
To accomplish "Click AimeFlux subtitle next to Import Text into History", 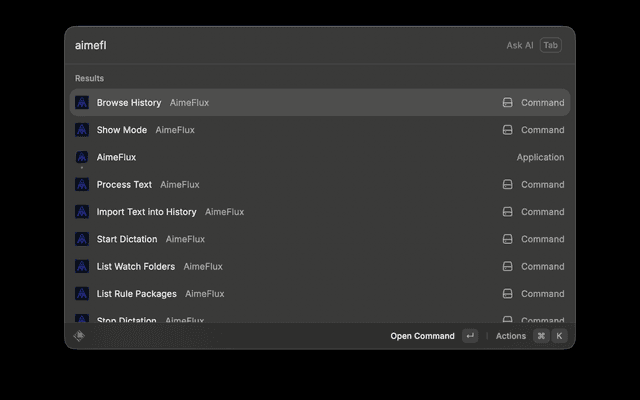I will (224, 212).
